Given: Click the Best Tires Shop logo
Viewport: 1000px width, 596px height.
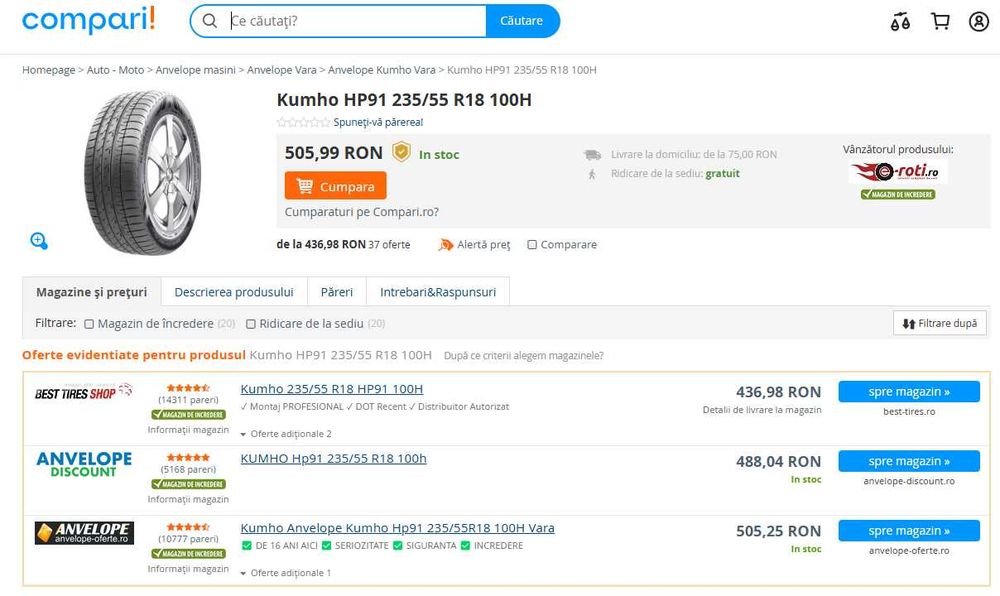Looking at the screenshot, I should click(84, 392).
